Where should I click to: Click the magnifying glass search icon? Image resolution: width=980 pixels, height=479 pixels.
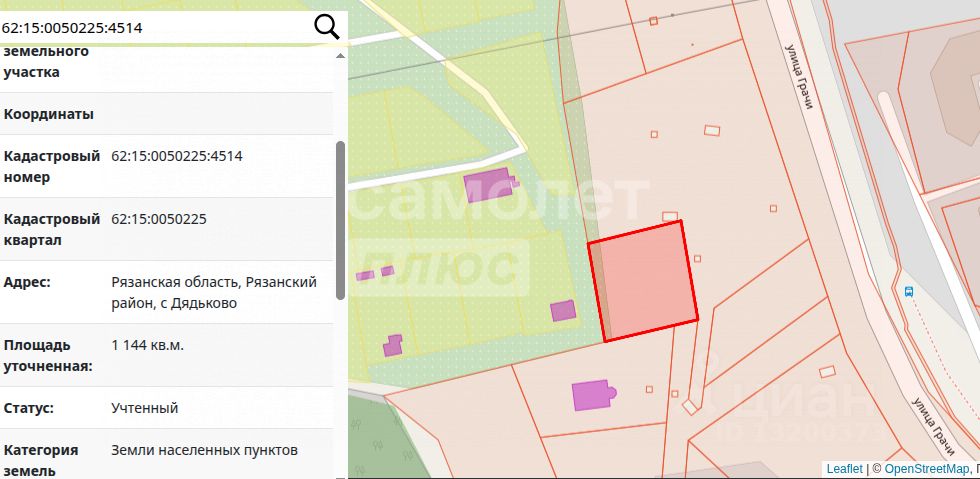coord(326,27)
